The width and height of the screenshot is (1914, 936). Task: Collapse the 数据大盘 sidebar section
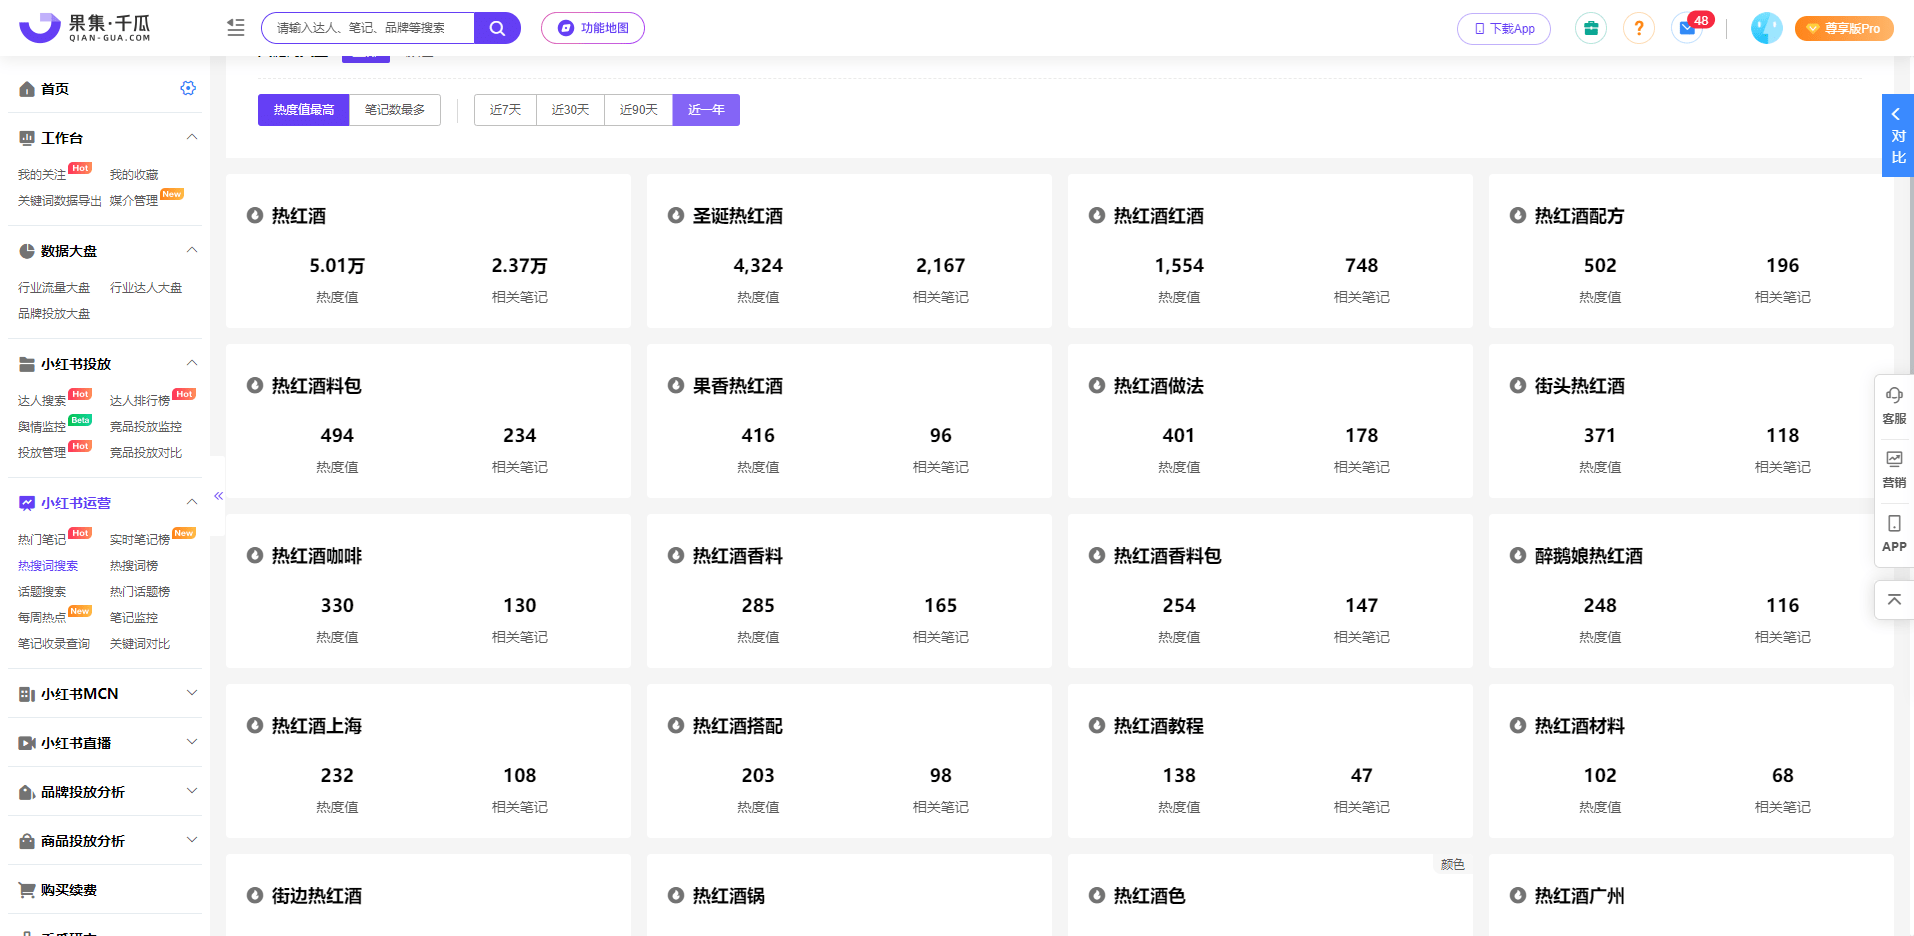[x=192, y=250]
